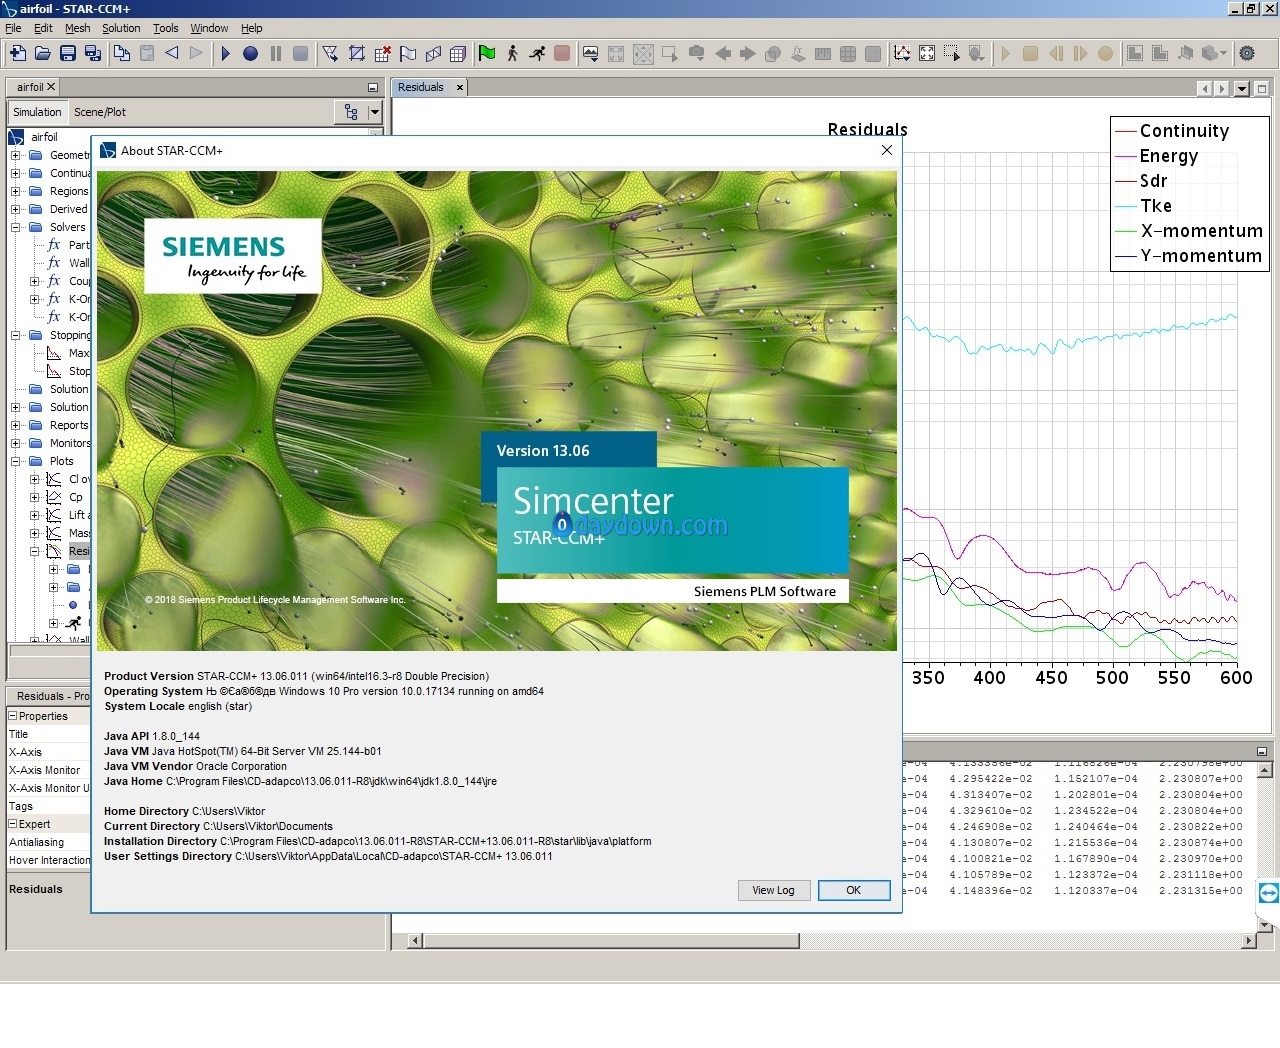Click the red Stop square icon
The width and height of the screenshot is (1280, 1048).
pos(562,53)
